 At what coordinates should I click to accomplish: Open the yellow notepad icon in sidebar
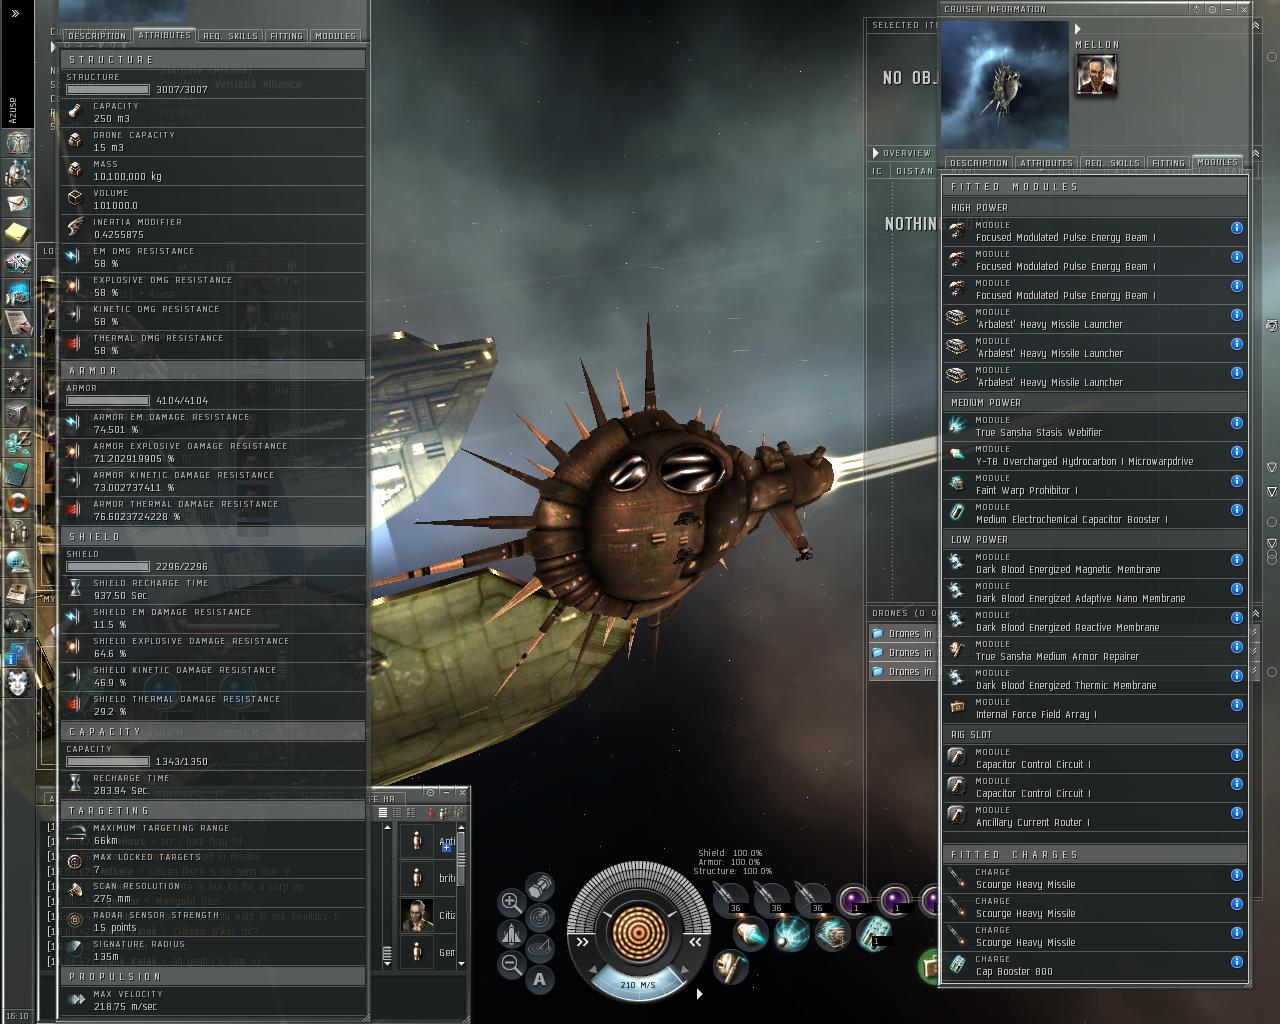tap(17, 233)
